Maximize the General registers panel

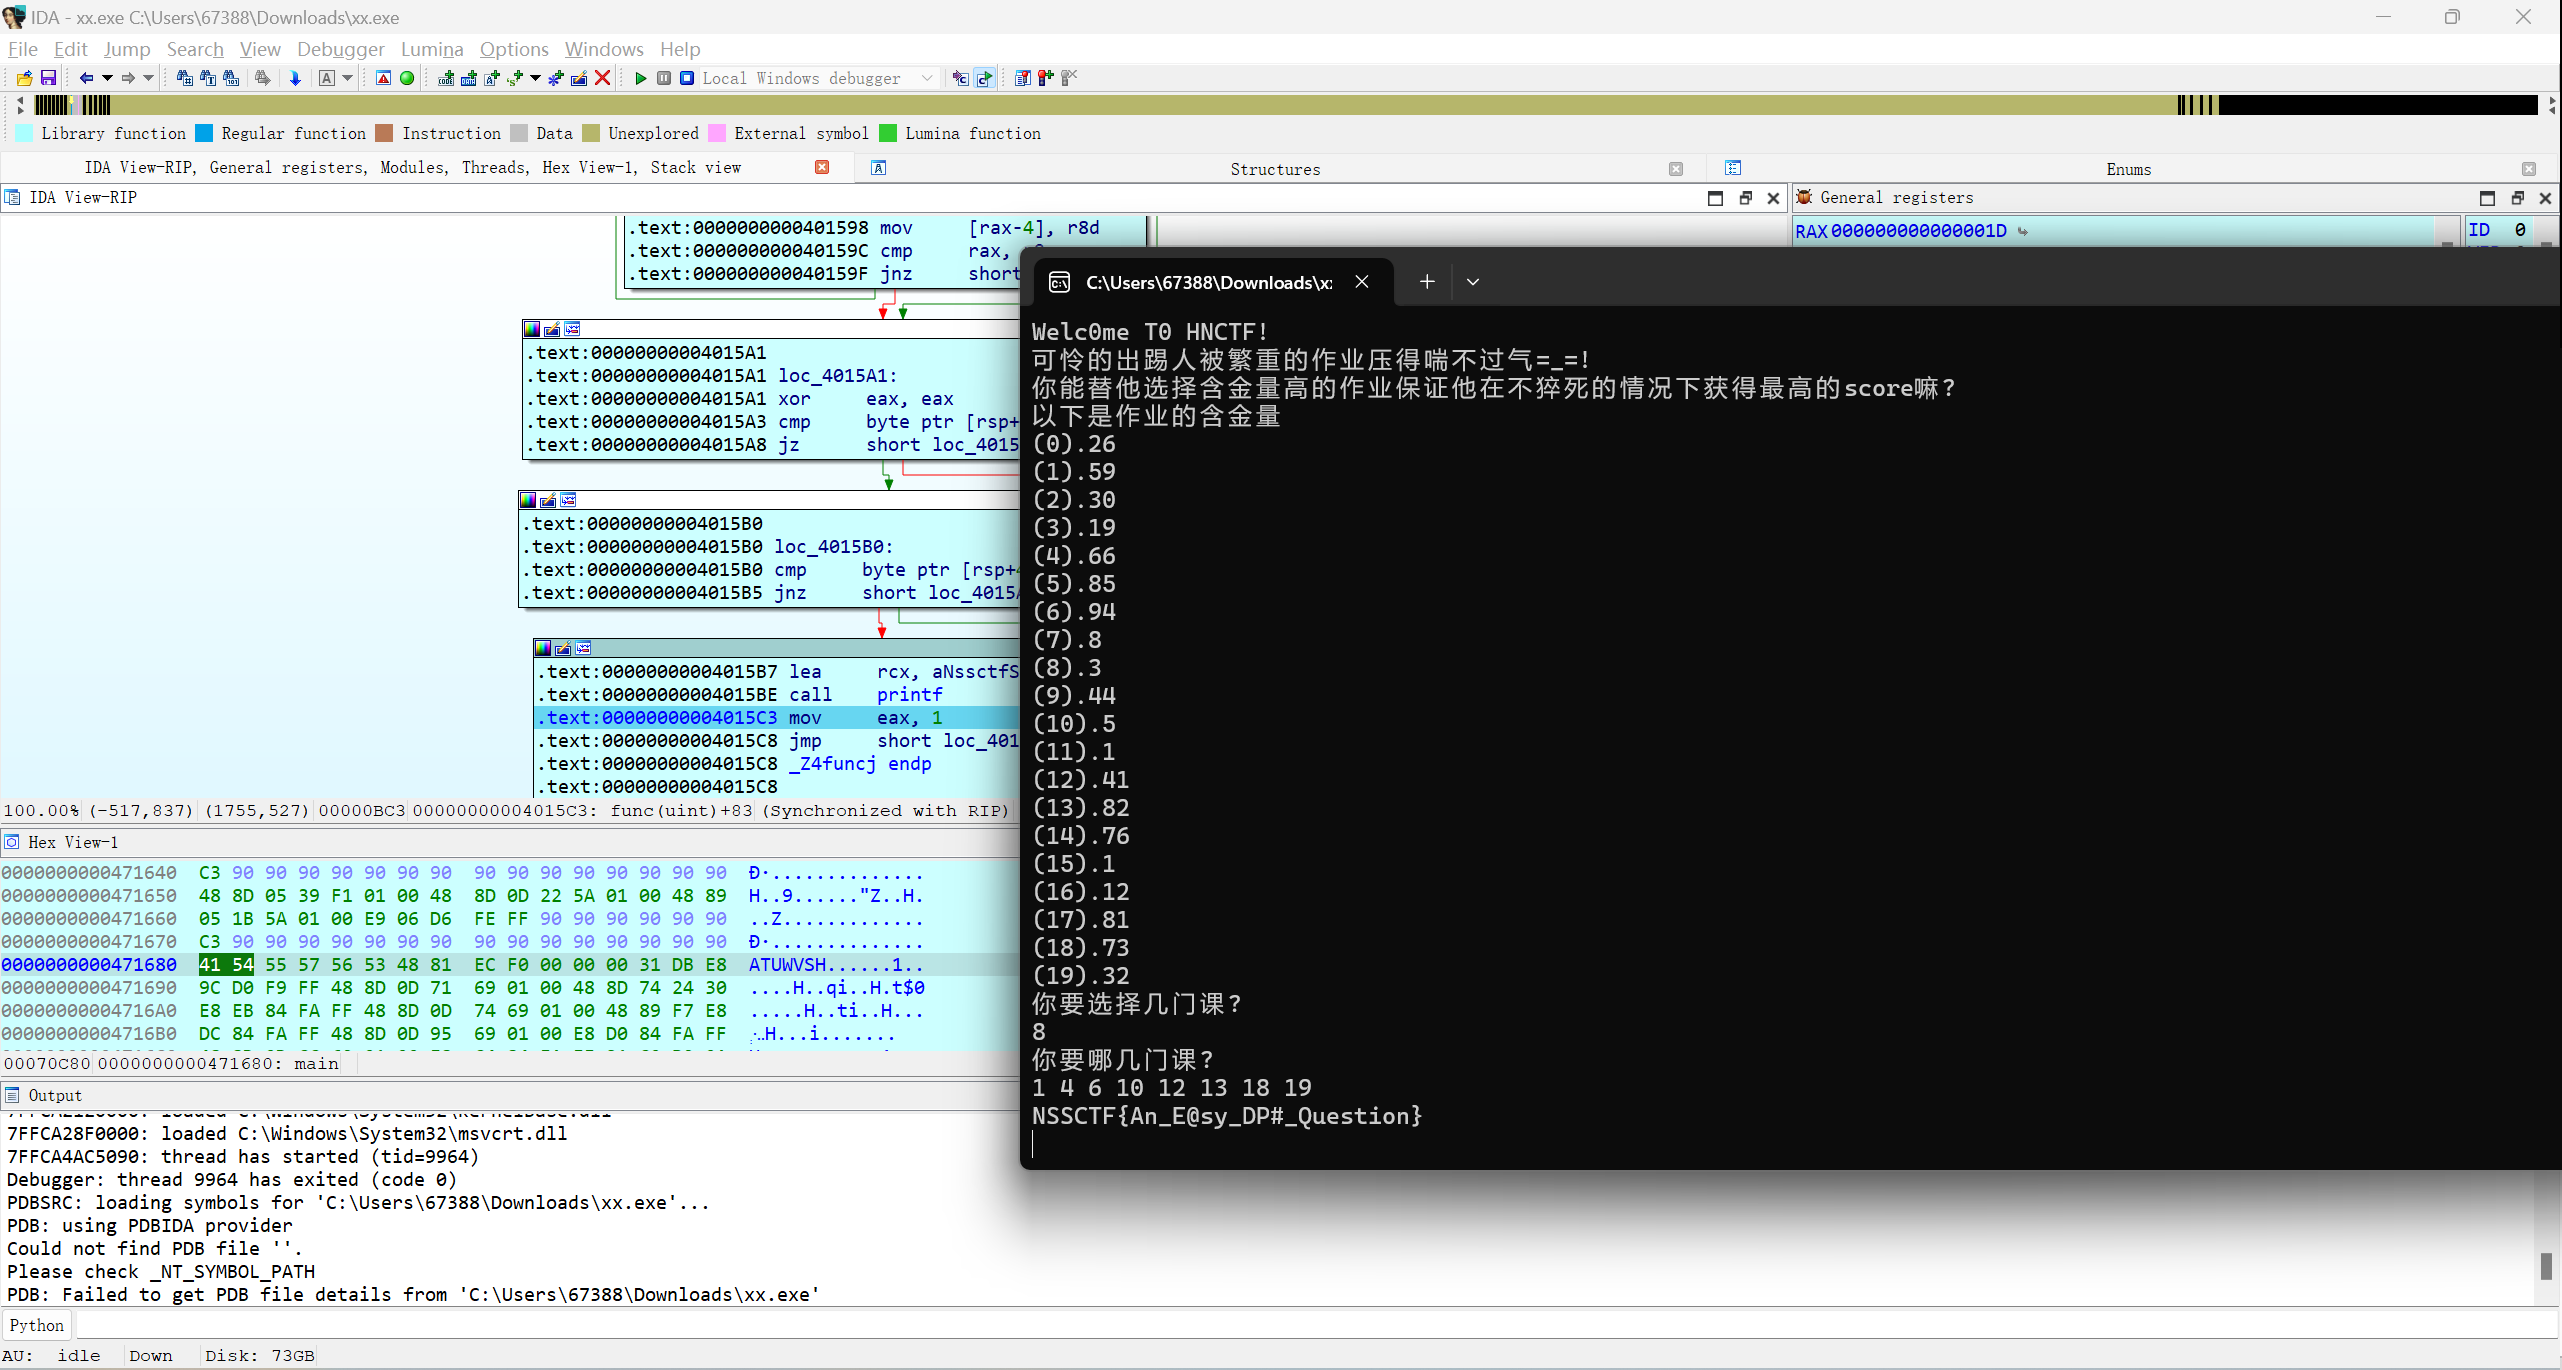(x=2487, y=198)
